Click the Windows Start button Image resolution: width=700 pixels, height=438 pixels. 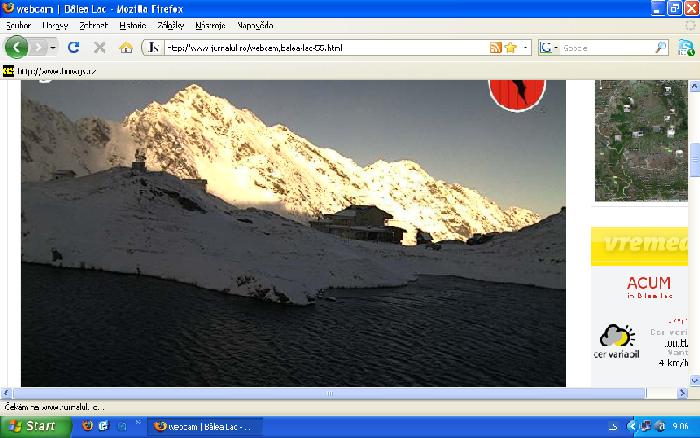click(36, 426)
